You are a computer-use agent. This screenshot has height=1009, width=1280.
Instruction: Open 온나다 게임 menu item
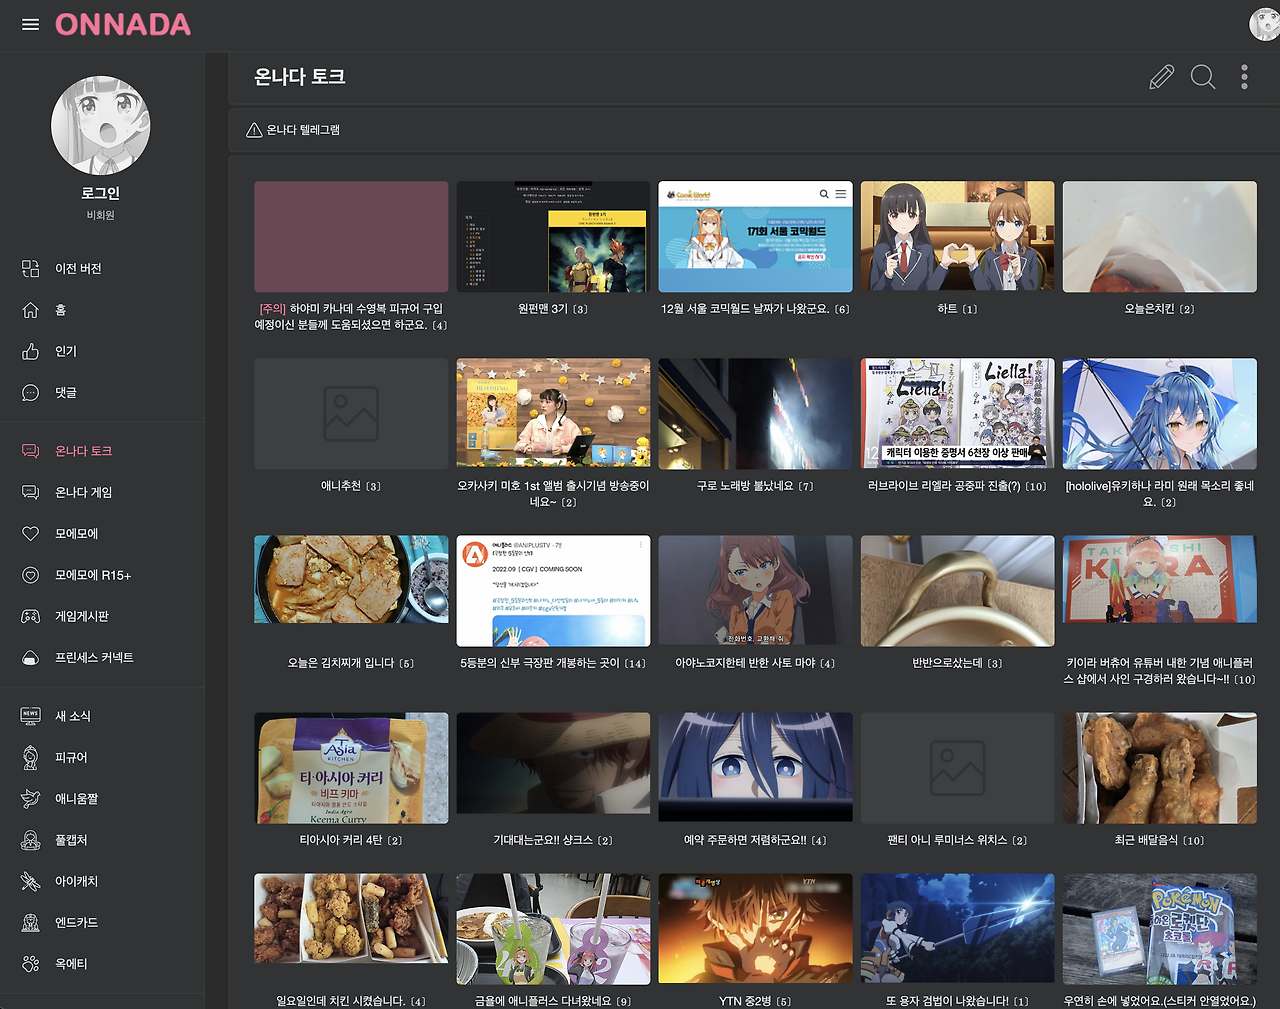click(x=83, y=492)
